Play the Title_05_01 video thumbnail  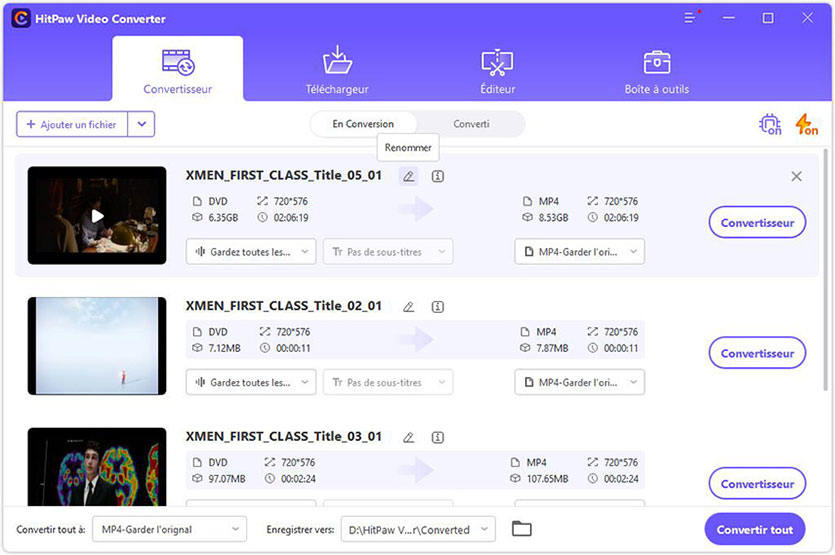pos(97,216)
